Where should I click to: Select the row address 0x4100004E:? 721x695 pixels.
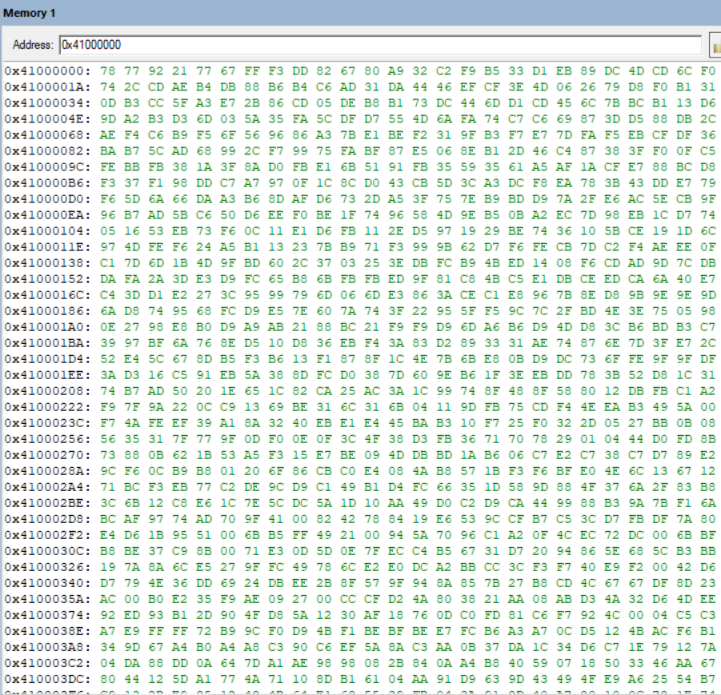tap(48, 119)
